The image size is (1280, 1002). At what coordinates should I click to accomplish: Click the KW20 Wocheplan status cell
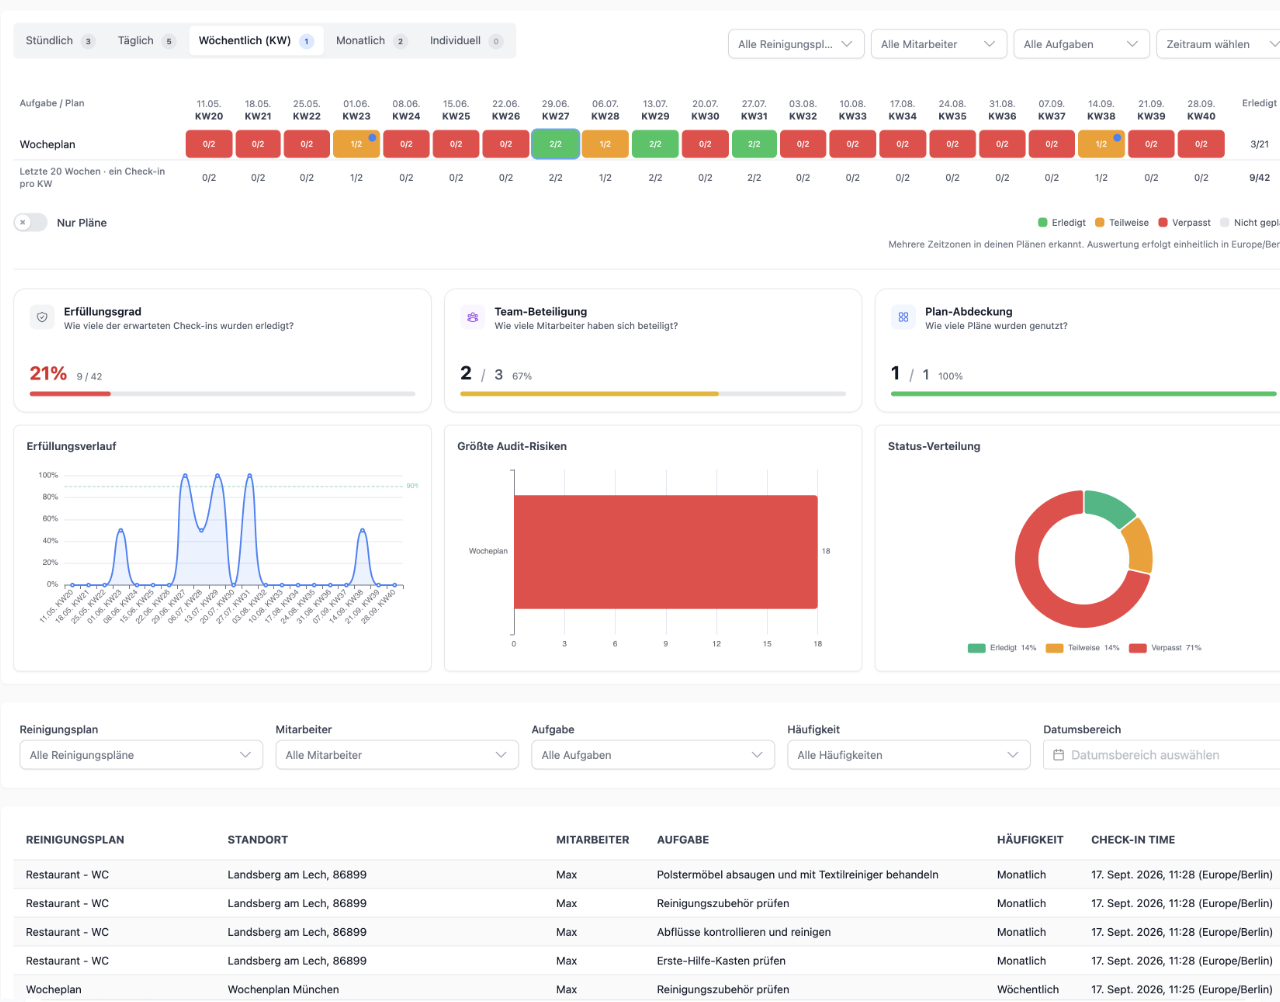pyautogui.click(x=209, y=144)
